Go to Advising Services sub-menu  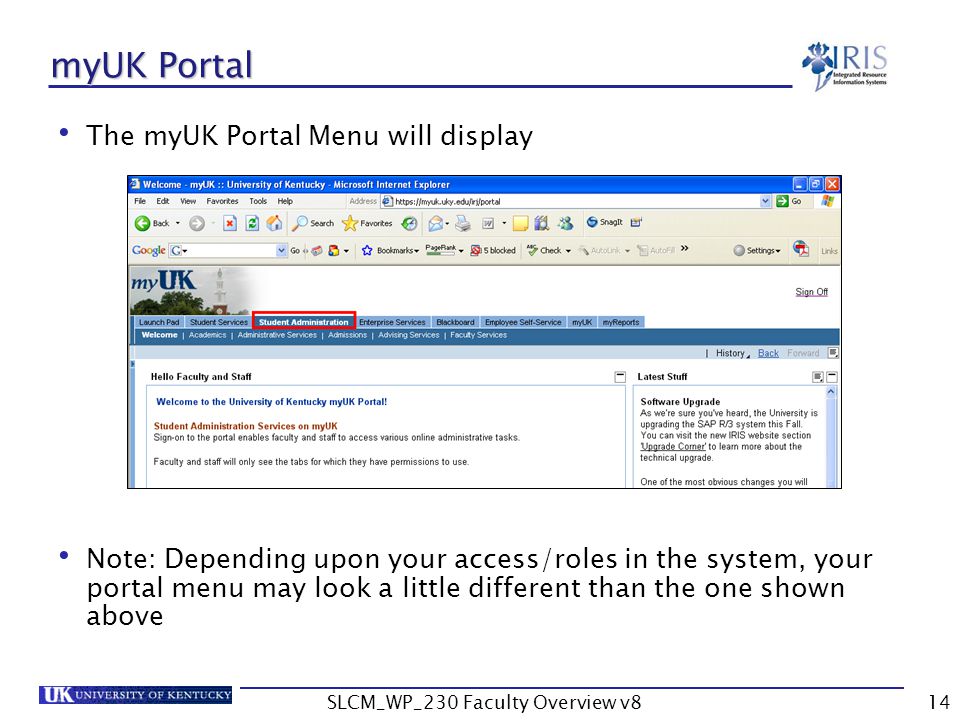408,335
